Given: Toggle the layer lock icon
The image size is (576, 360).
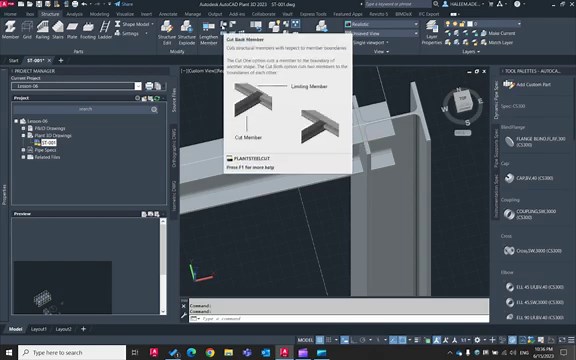Looking at the screenshot, I should tap(462, 24).
